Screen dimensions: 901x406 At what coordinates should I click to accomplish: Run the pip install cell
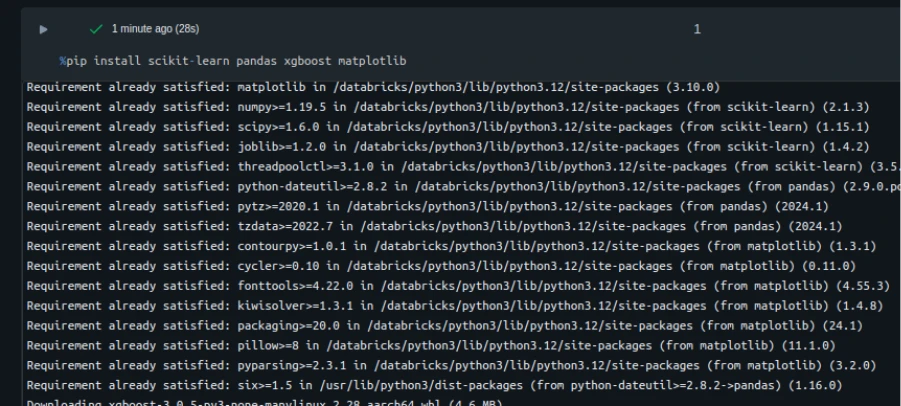[x=43, y=30]
